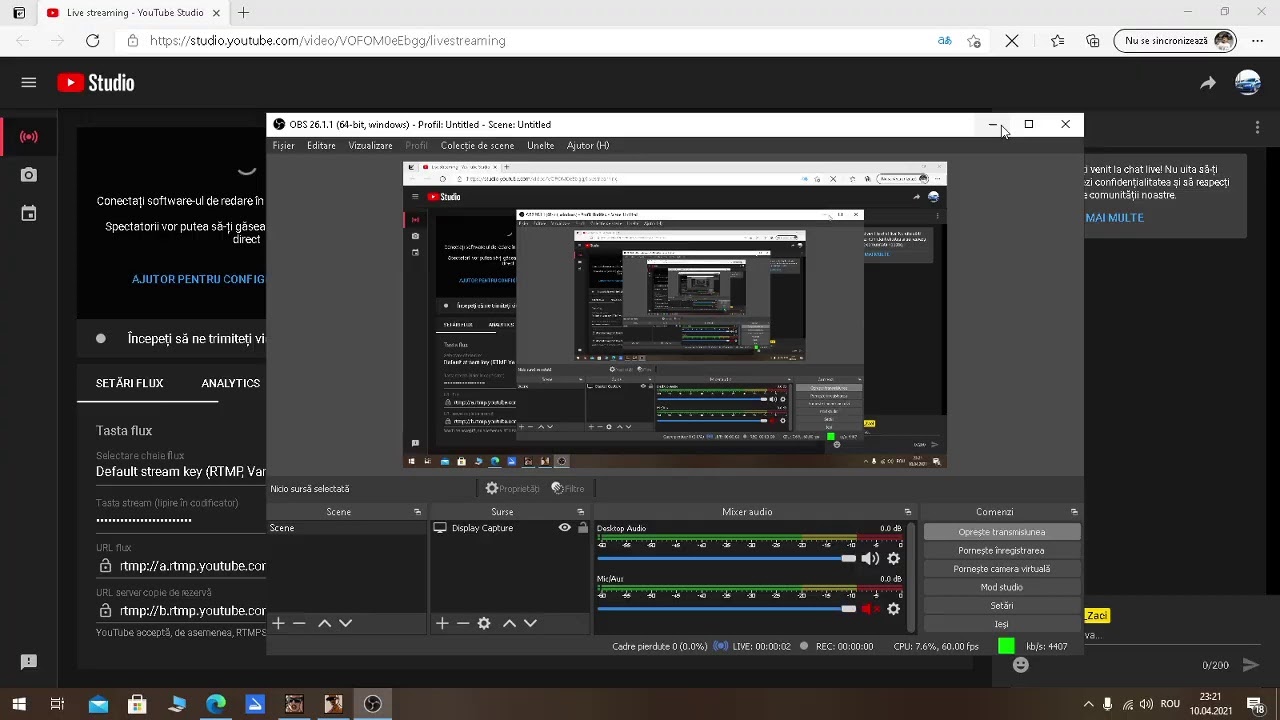The height and width of the screenshot is (720, 1280).
Task: Click Pornește camera virtuală button
Action: 1001,569
